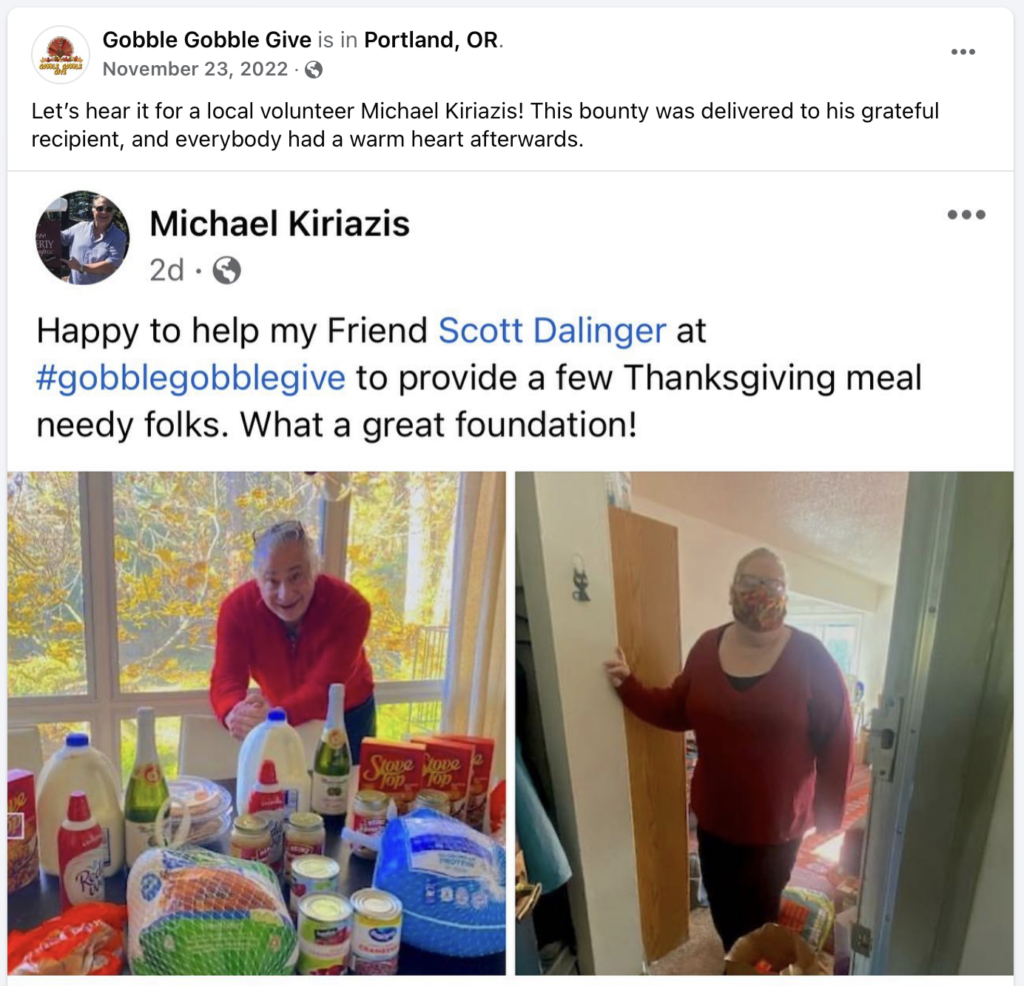Open Michael Kiriazis profile avatar
1024x986 pixels.
(82, 238)
